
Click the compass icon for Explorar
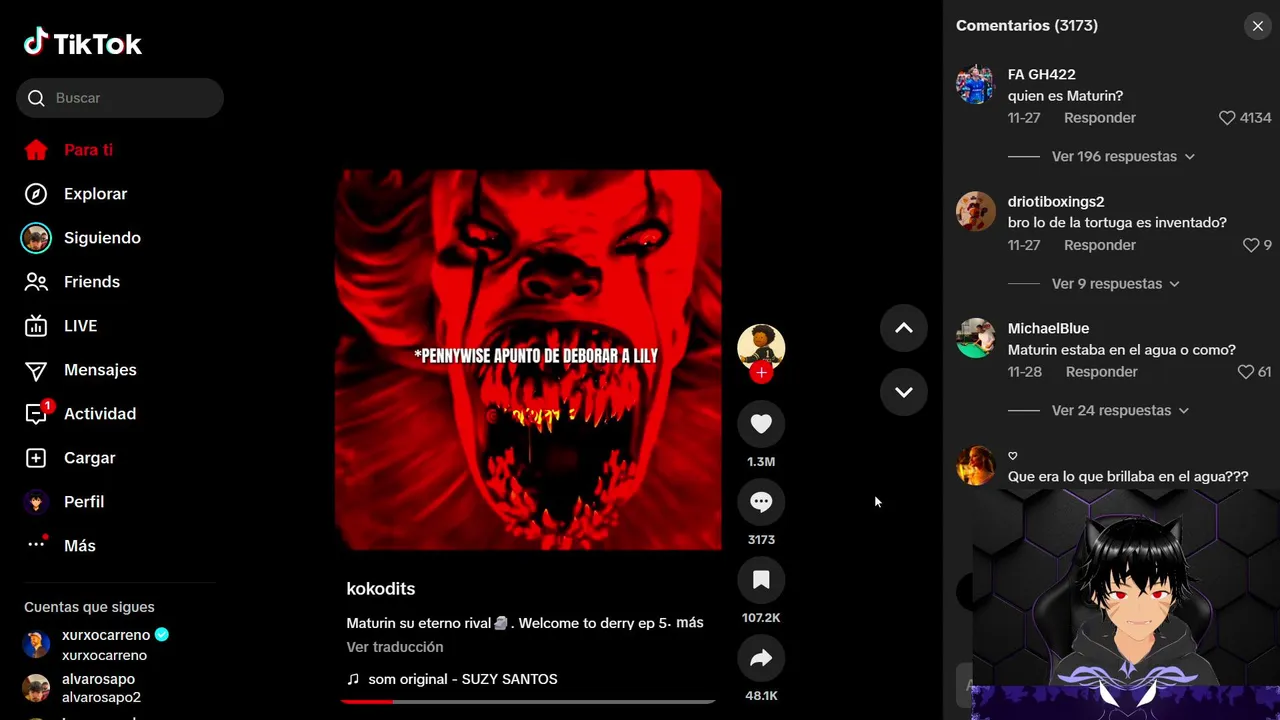pyautogui.click(x=36, y=194)
